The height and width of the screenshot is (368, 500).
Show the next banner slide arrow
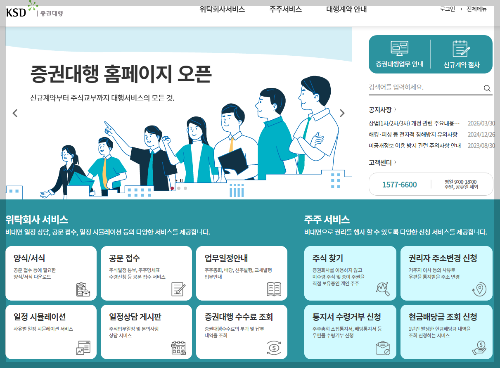tap(342, 113)
